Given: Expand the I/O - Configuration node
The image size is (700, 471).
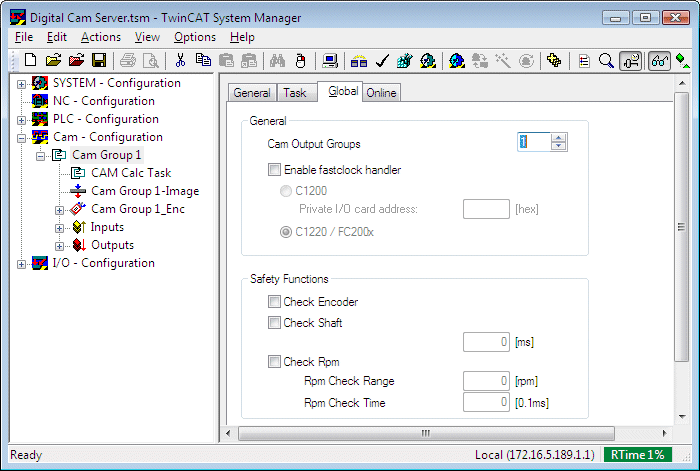Looking at the screenshot, I should (x=21, y=264).
